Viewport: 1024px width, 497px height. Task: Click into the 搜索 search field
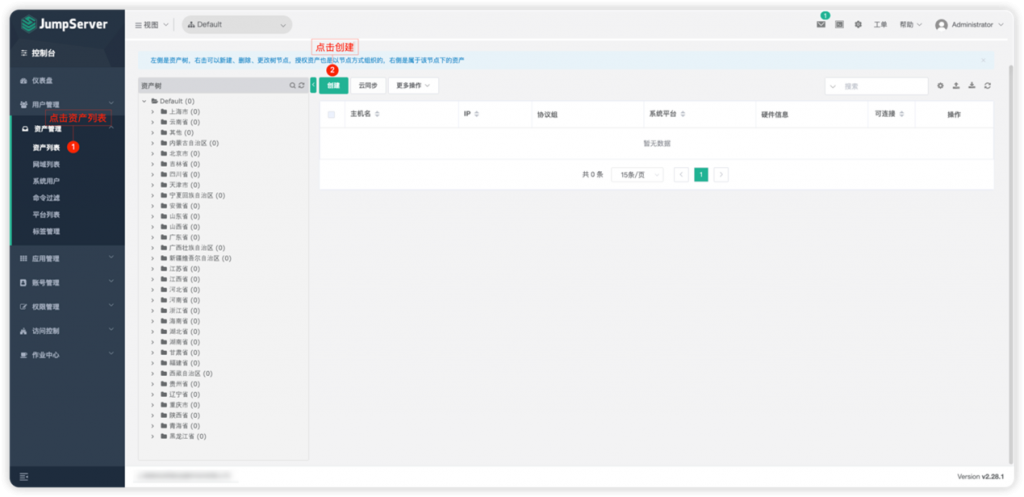(x=884, y=86)
